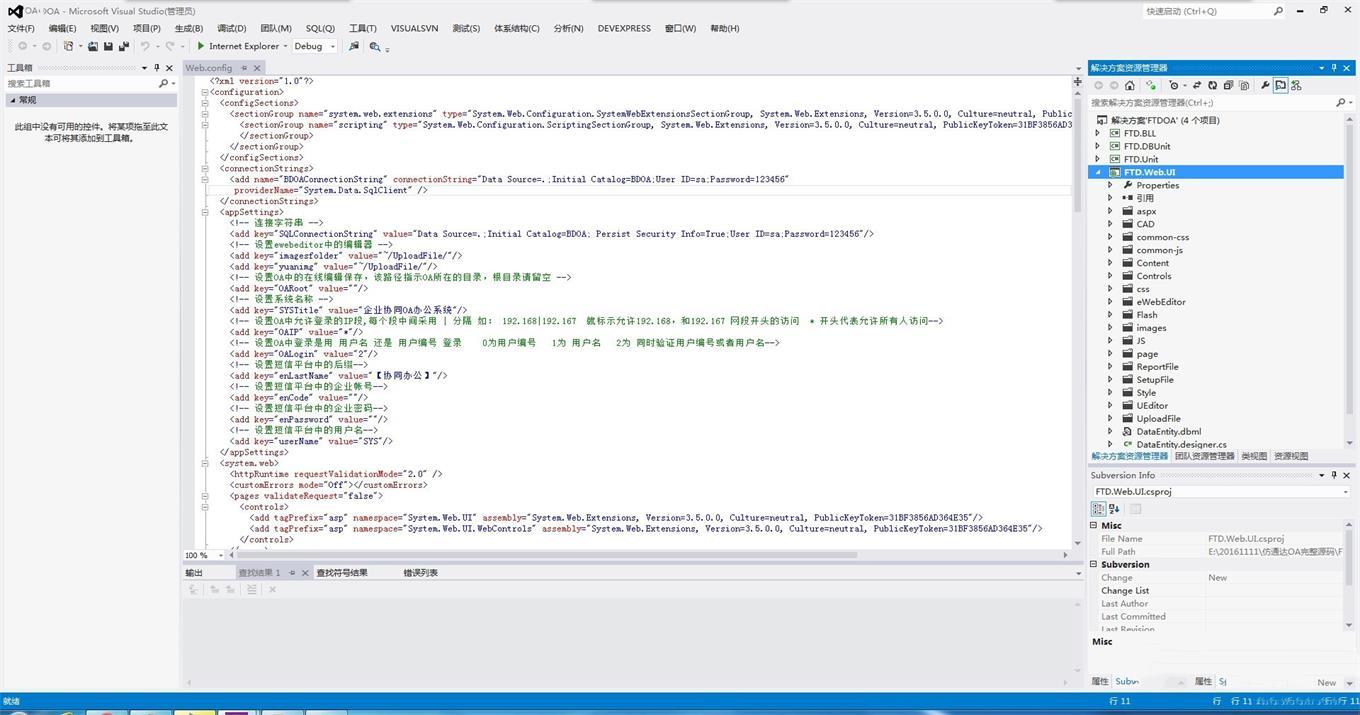Click the redo arrow icon

coord(170,46)
